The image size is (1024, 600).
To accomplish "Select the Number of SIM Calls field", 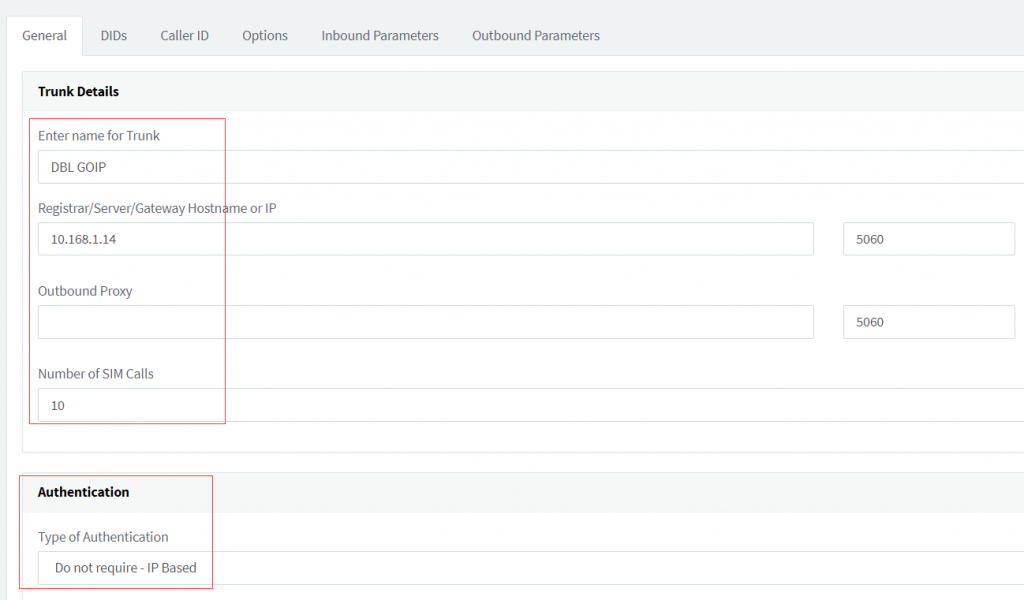I will coord(130,405).
